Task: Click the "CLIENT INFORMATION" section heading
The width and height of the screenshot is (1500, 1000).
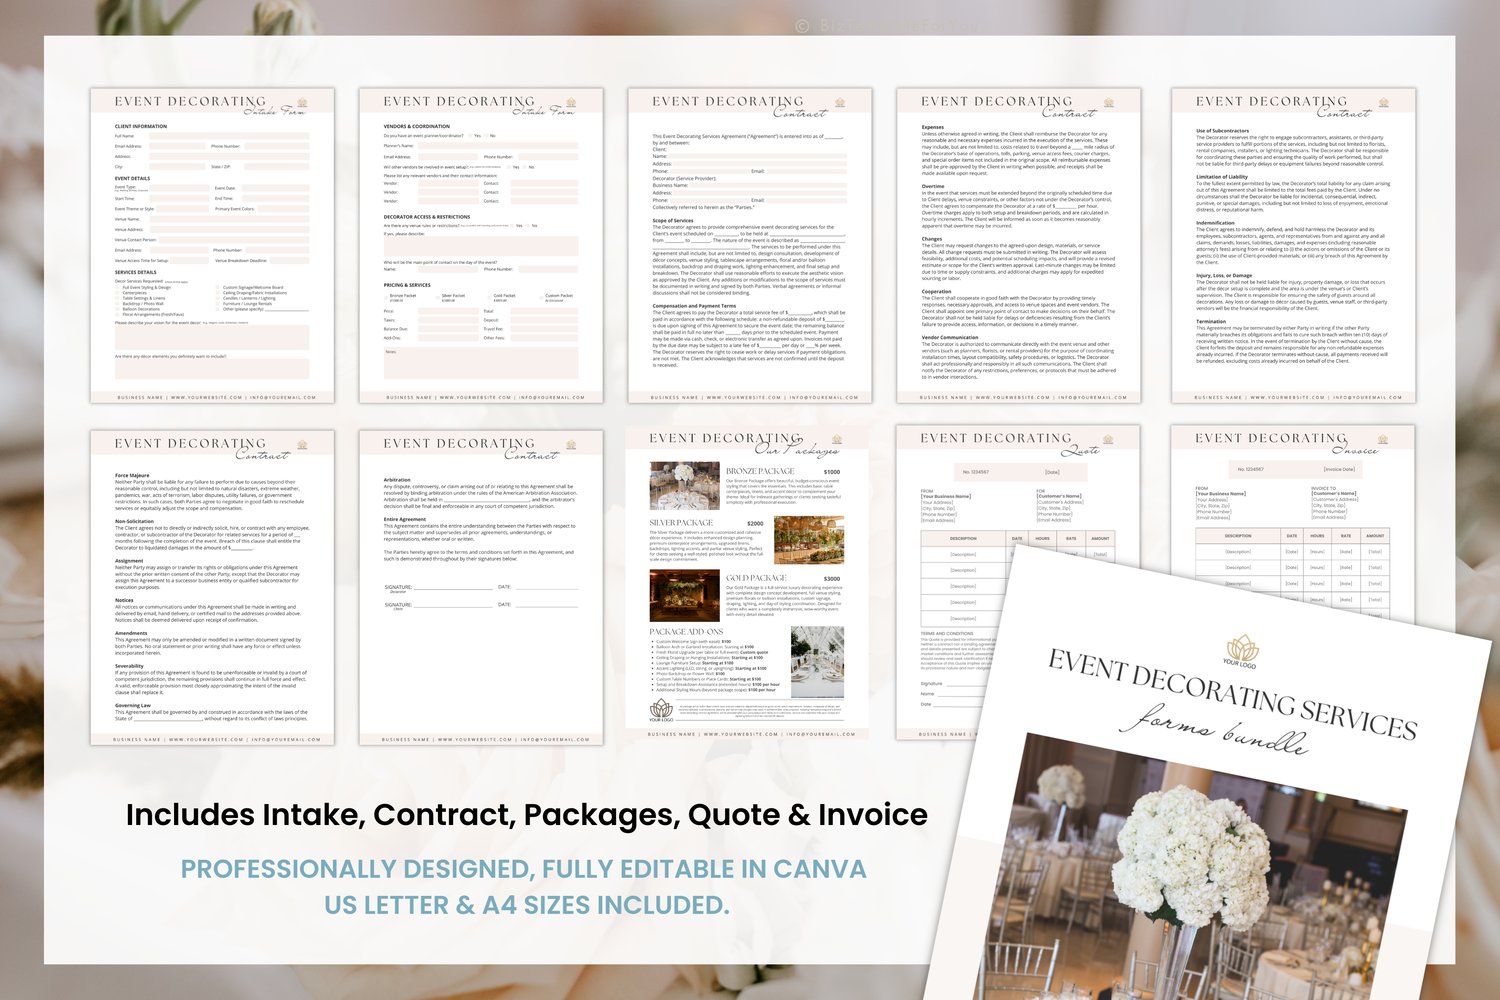Action: tap(141, 127)
